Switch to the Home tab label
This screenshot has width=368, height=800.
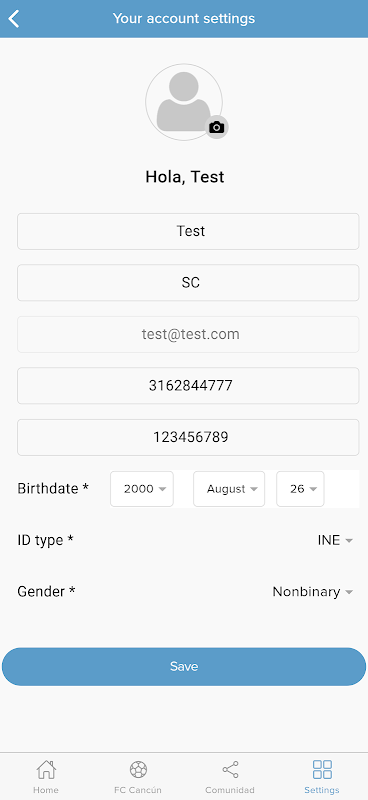coord(46,790)
